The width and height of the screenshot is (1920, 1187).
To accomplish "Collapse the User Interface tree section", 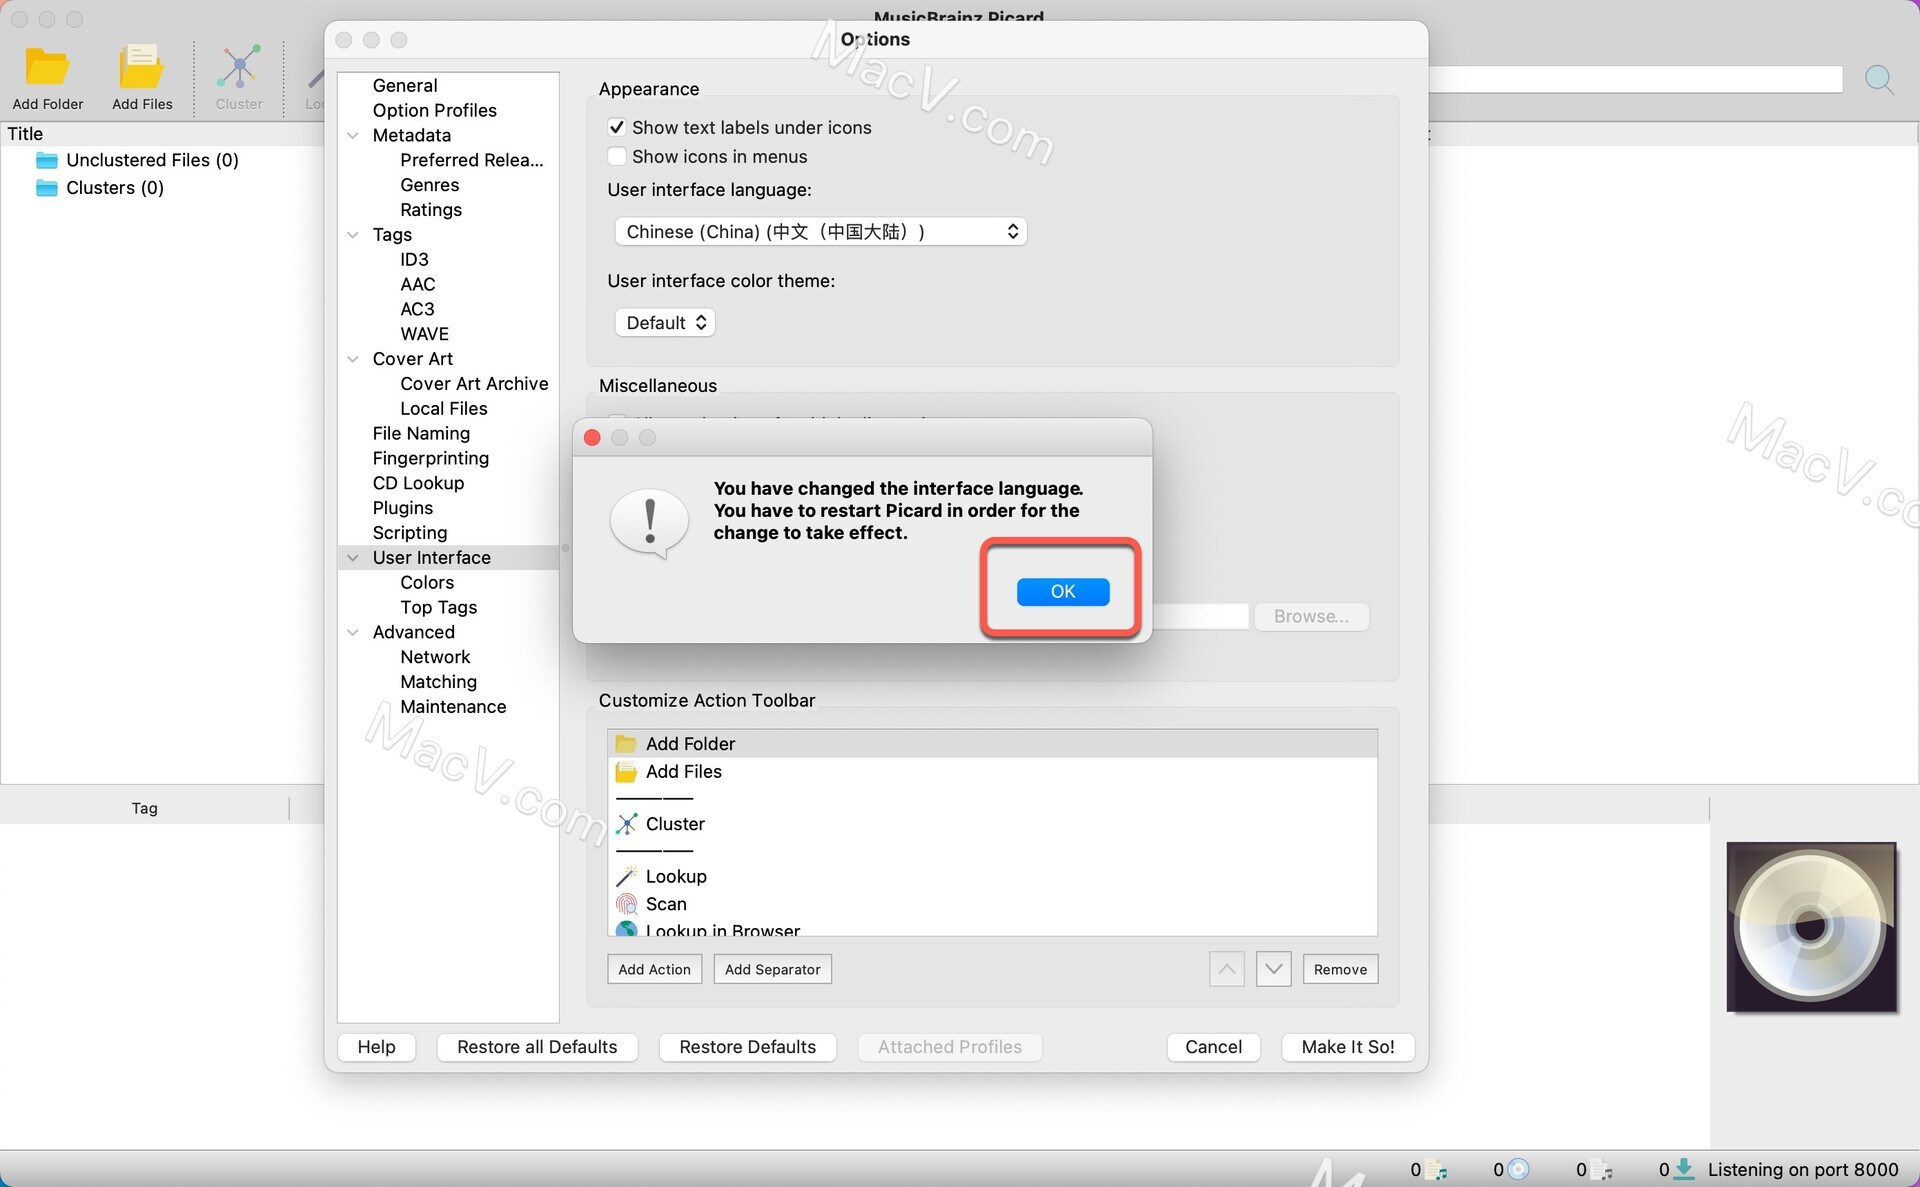I will point(353,558).
